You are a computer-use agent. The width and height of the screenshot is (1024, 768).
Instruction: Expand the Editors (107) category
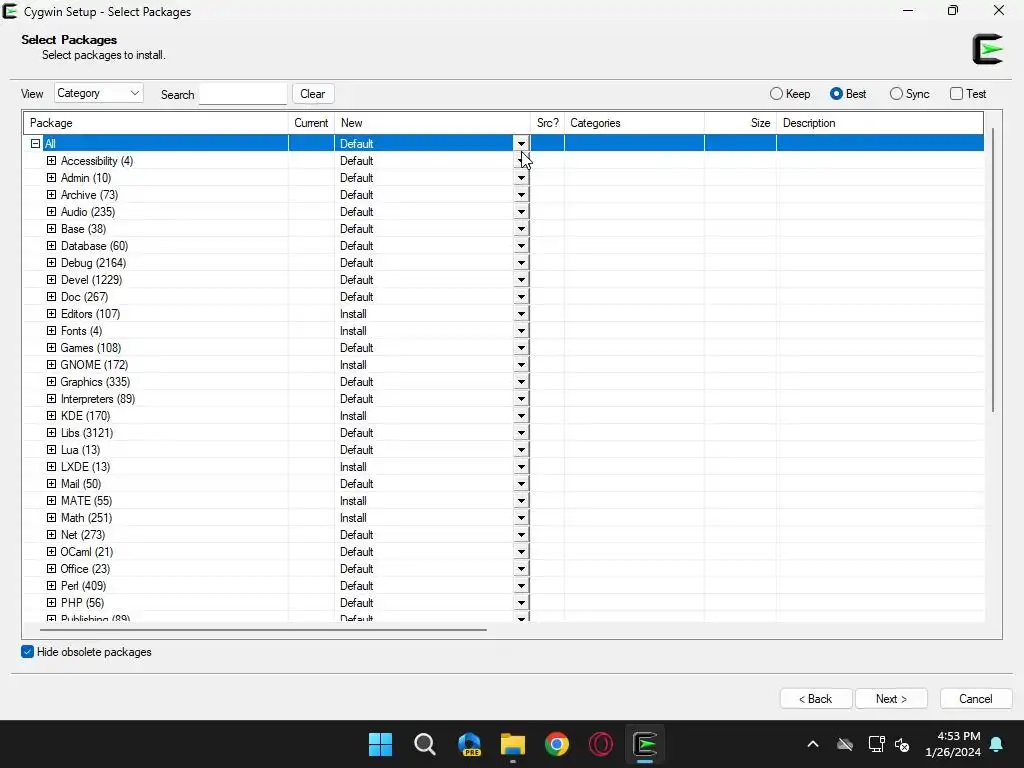tap(52, 313)
